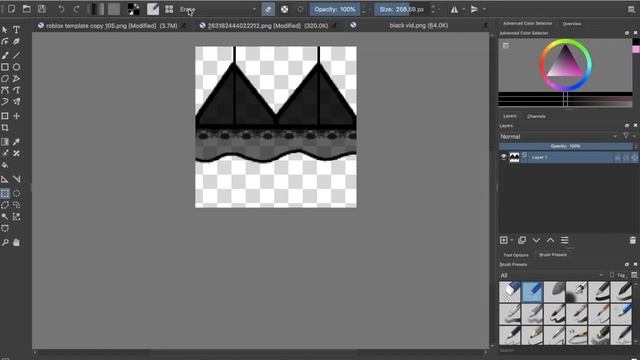This screenshot has height=360, width=640.
Task: Expand vertical mirror options arrow
Action: click(484, 9)
